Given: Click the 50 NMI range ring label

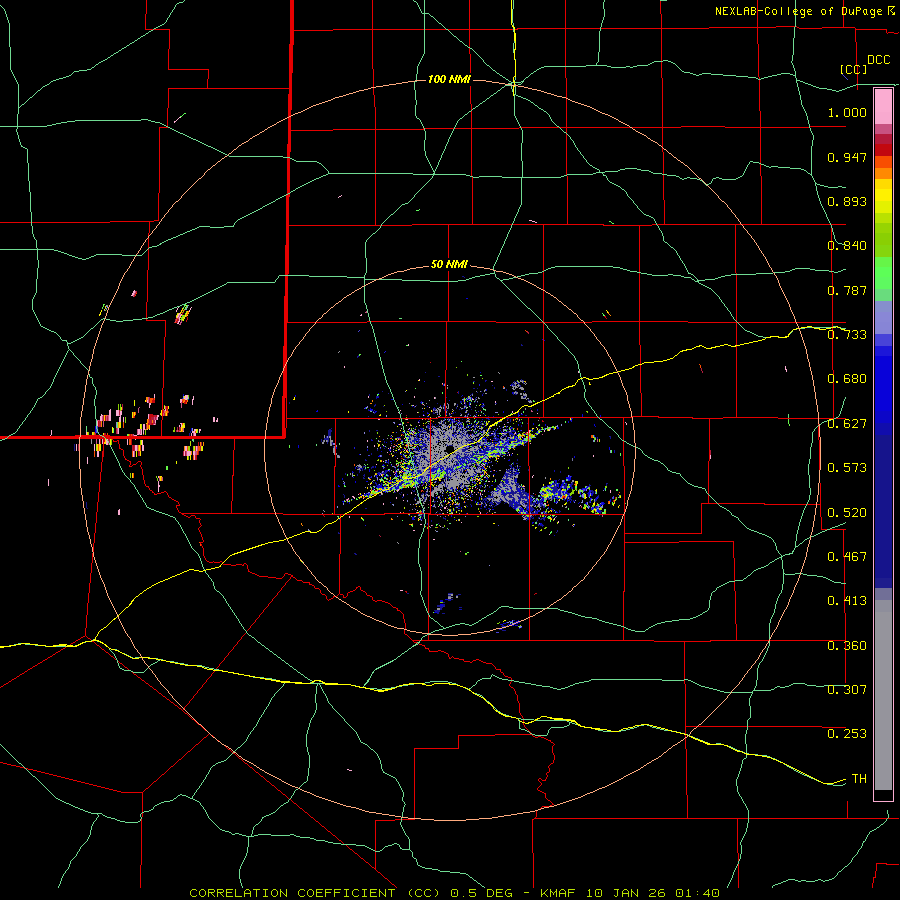Looking at the screenshot, I should click(449, 264).
